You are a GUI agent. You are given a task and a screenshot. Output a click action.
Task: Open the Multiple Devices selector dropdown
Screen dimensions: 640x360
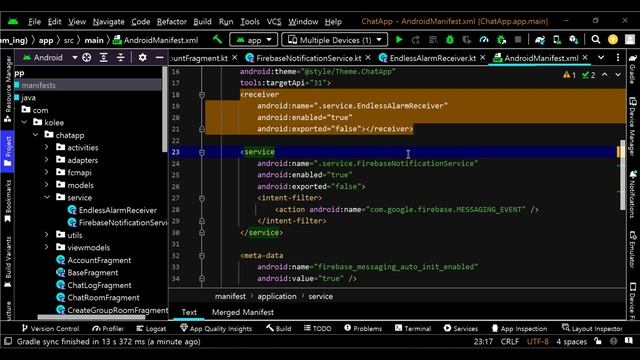(x=334, y=40)
